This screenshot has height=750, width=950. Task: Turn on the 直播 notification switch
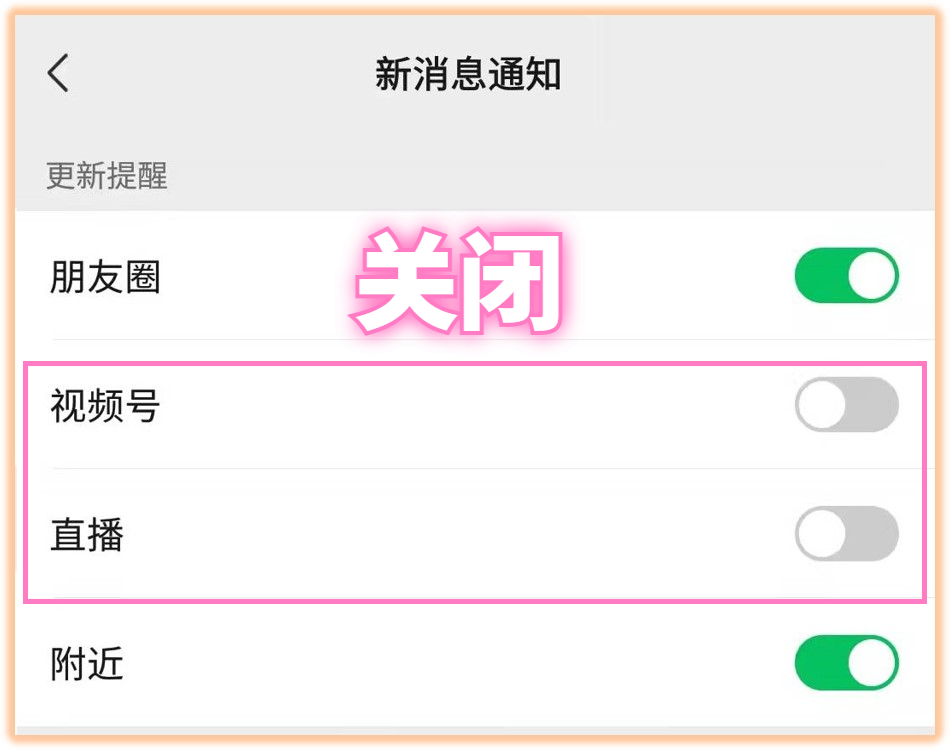coord(846,534)
